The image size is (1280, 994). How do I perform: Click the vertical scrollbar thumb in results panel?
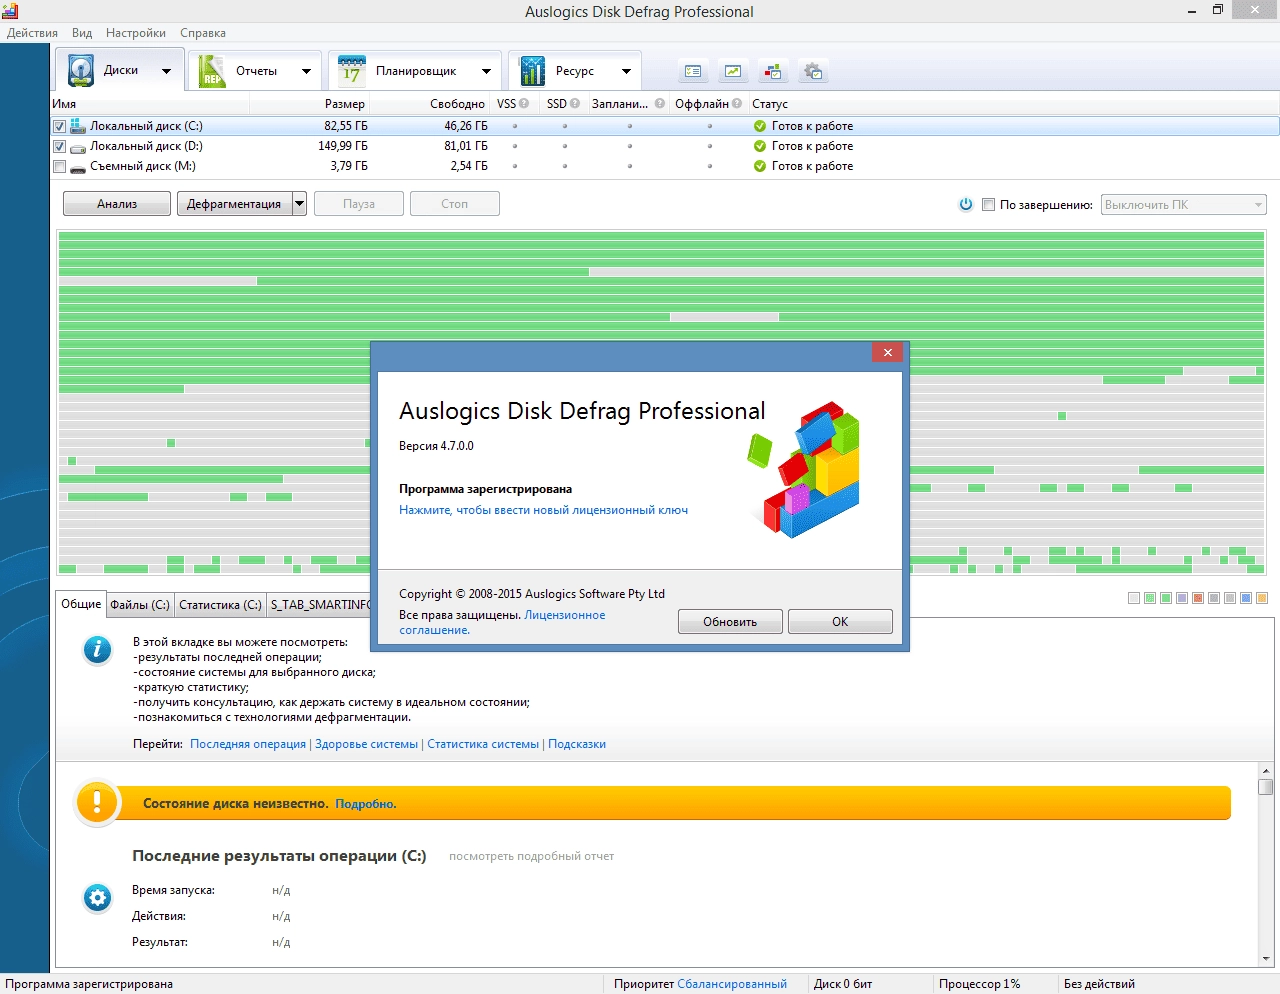[1266, 787]
